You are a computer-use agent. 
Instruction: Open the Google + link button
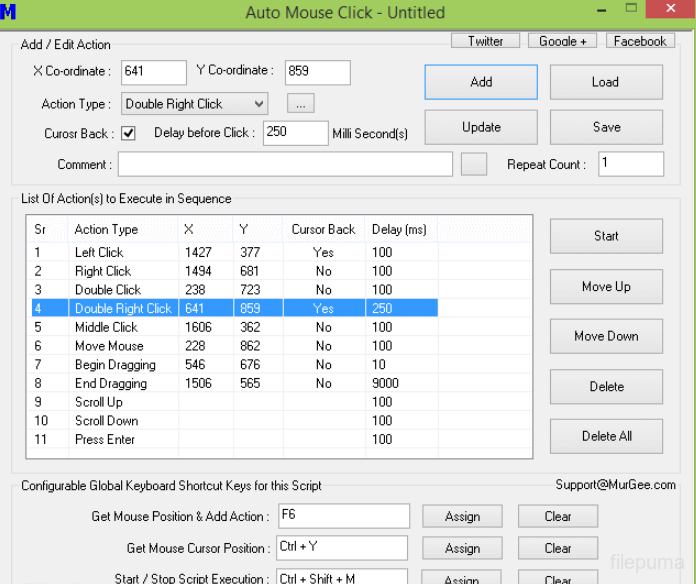[x=562, y=41]
